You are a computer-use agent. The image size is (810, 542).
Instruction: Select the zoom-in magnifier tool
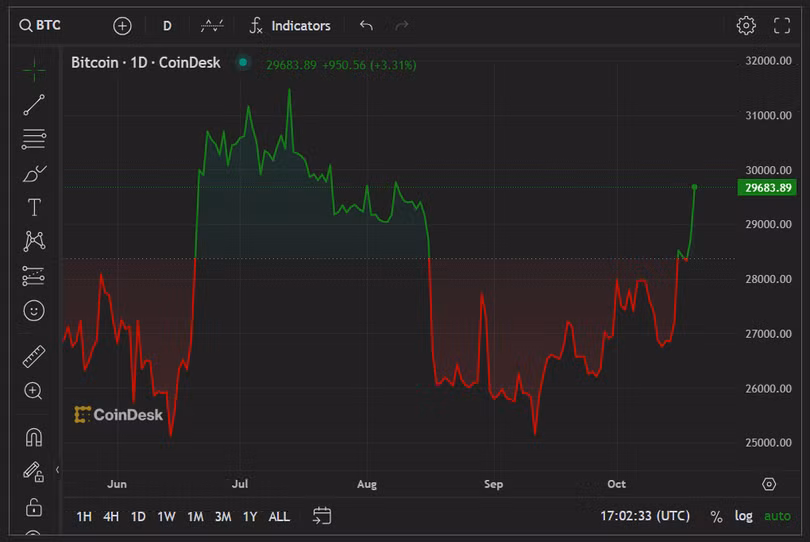34,391
